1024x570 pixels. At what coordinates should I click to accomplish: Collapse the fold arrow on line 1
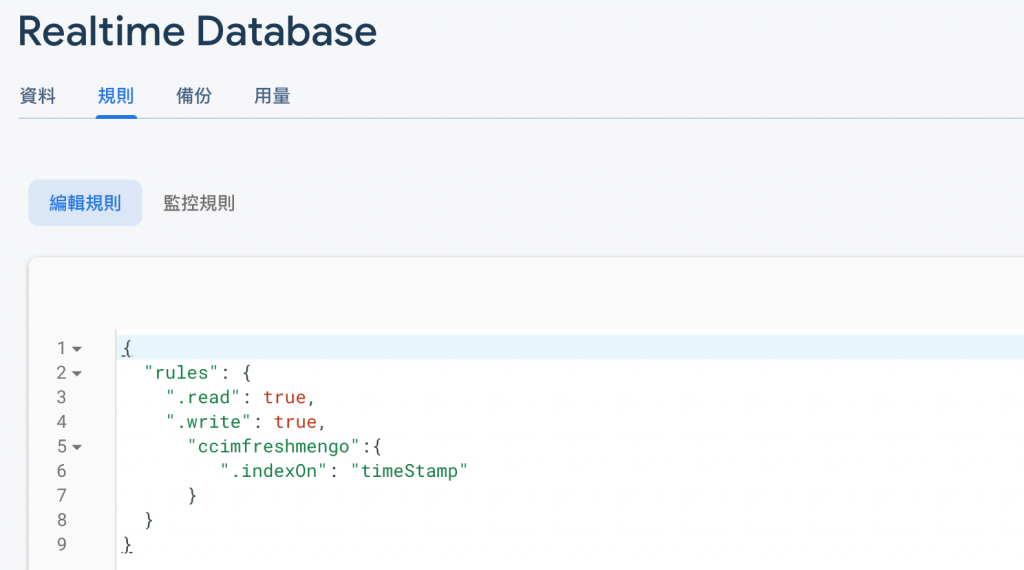(78, 349)
